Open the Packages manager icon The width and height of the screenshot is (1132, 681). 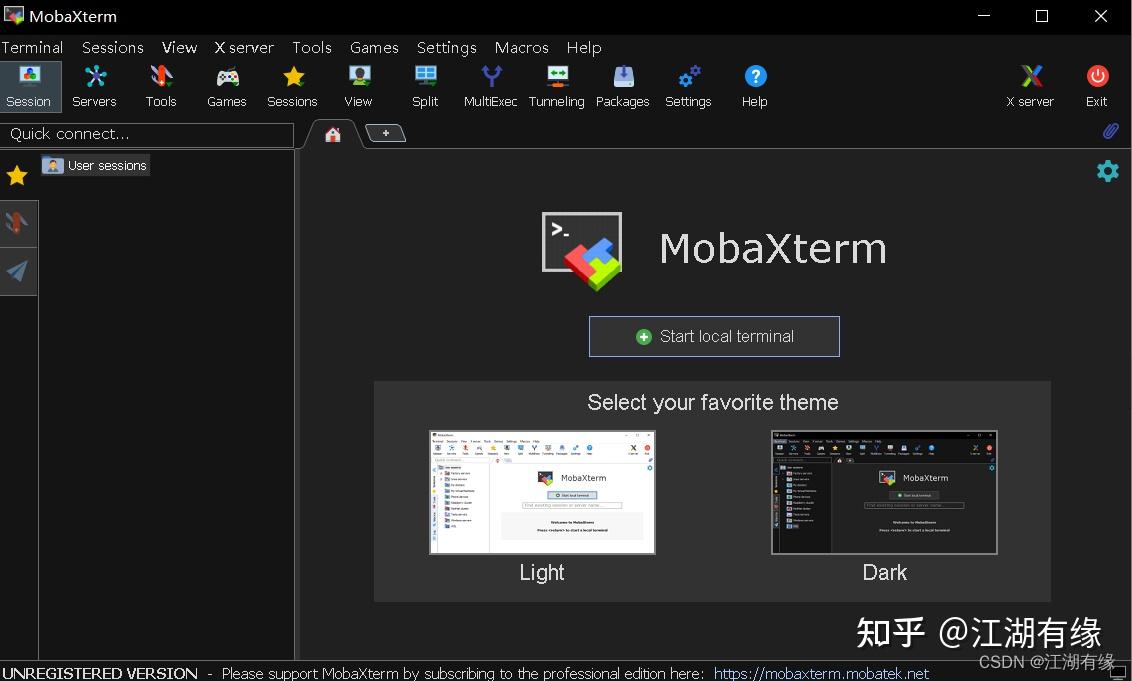(622, 86)
